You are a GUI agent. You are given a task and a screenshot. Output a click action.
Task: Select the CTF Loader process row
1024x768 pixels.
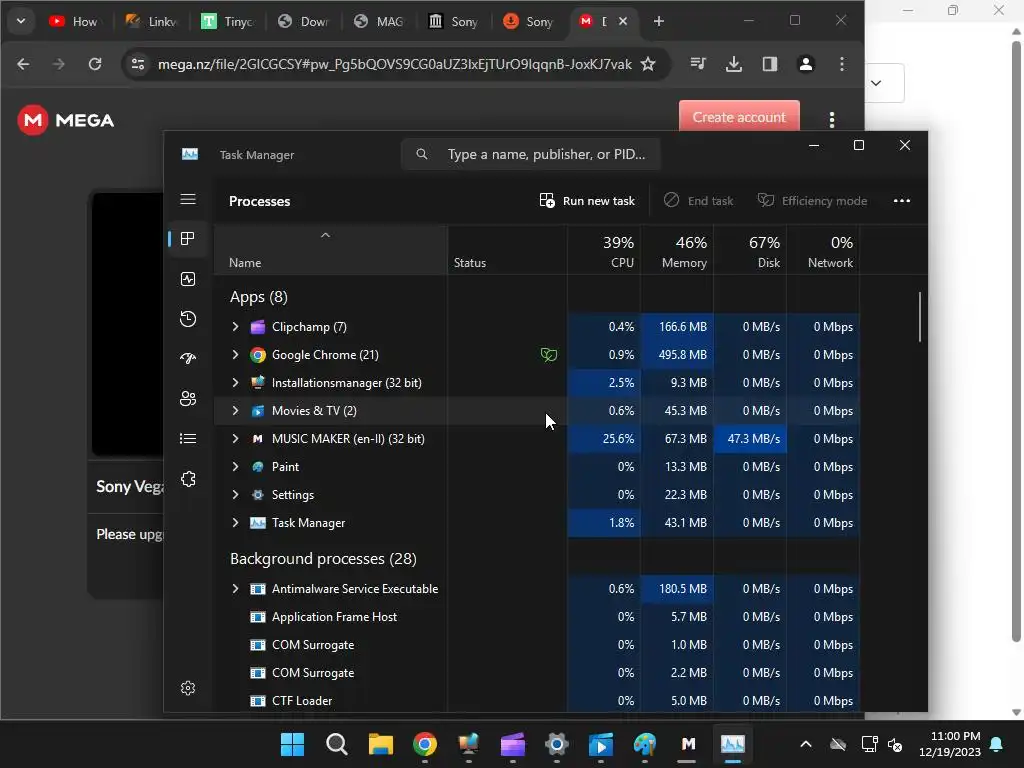[536, 701]
